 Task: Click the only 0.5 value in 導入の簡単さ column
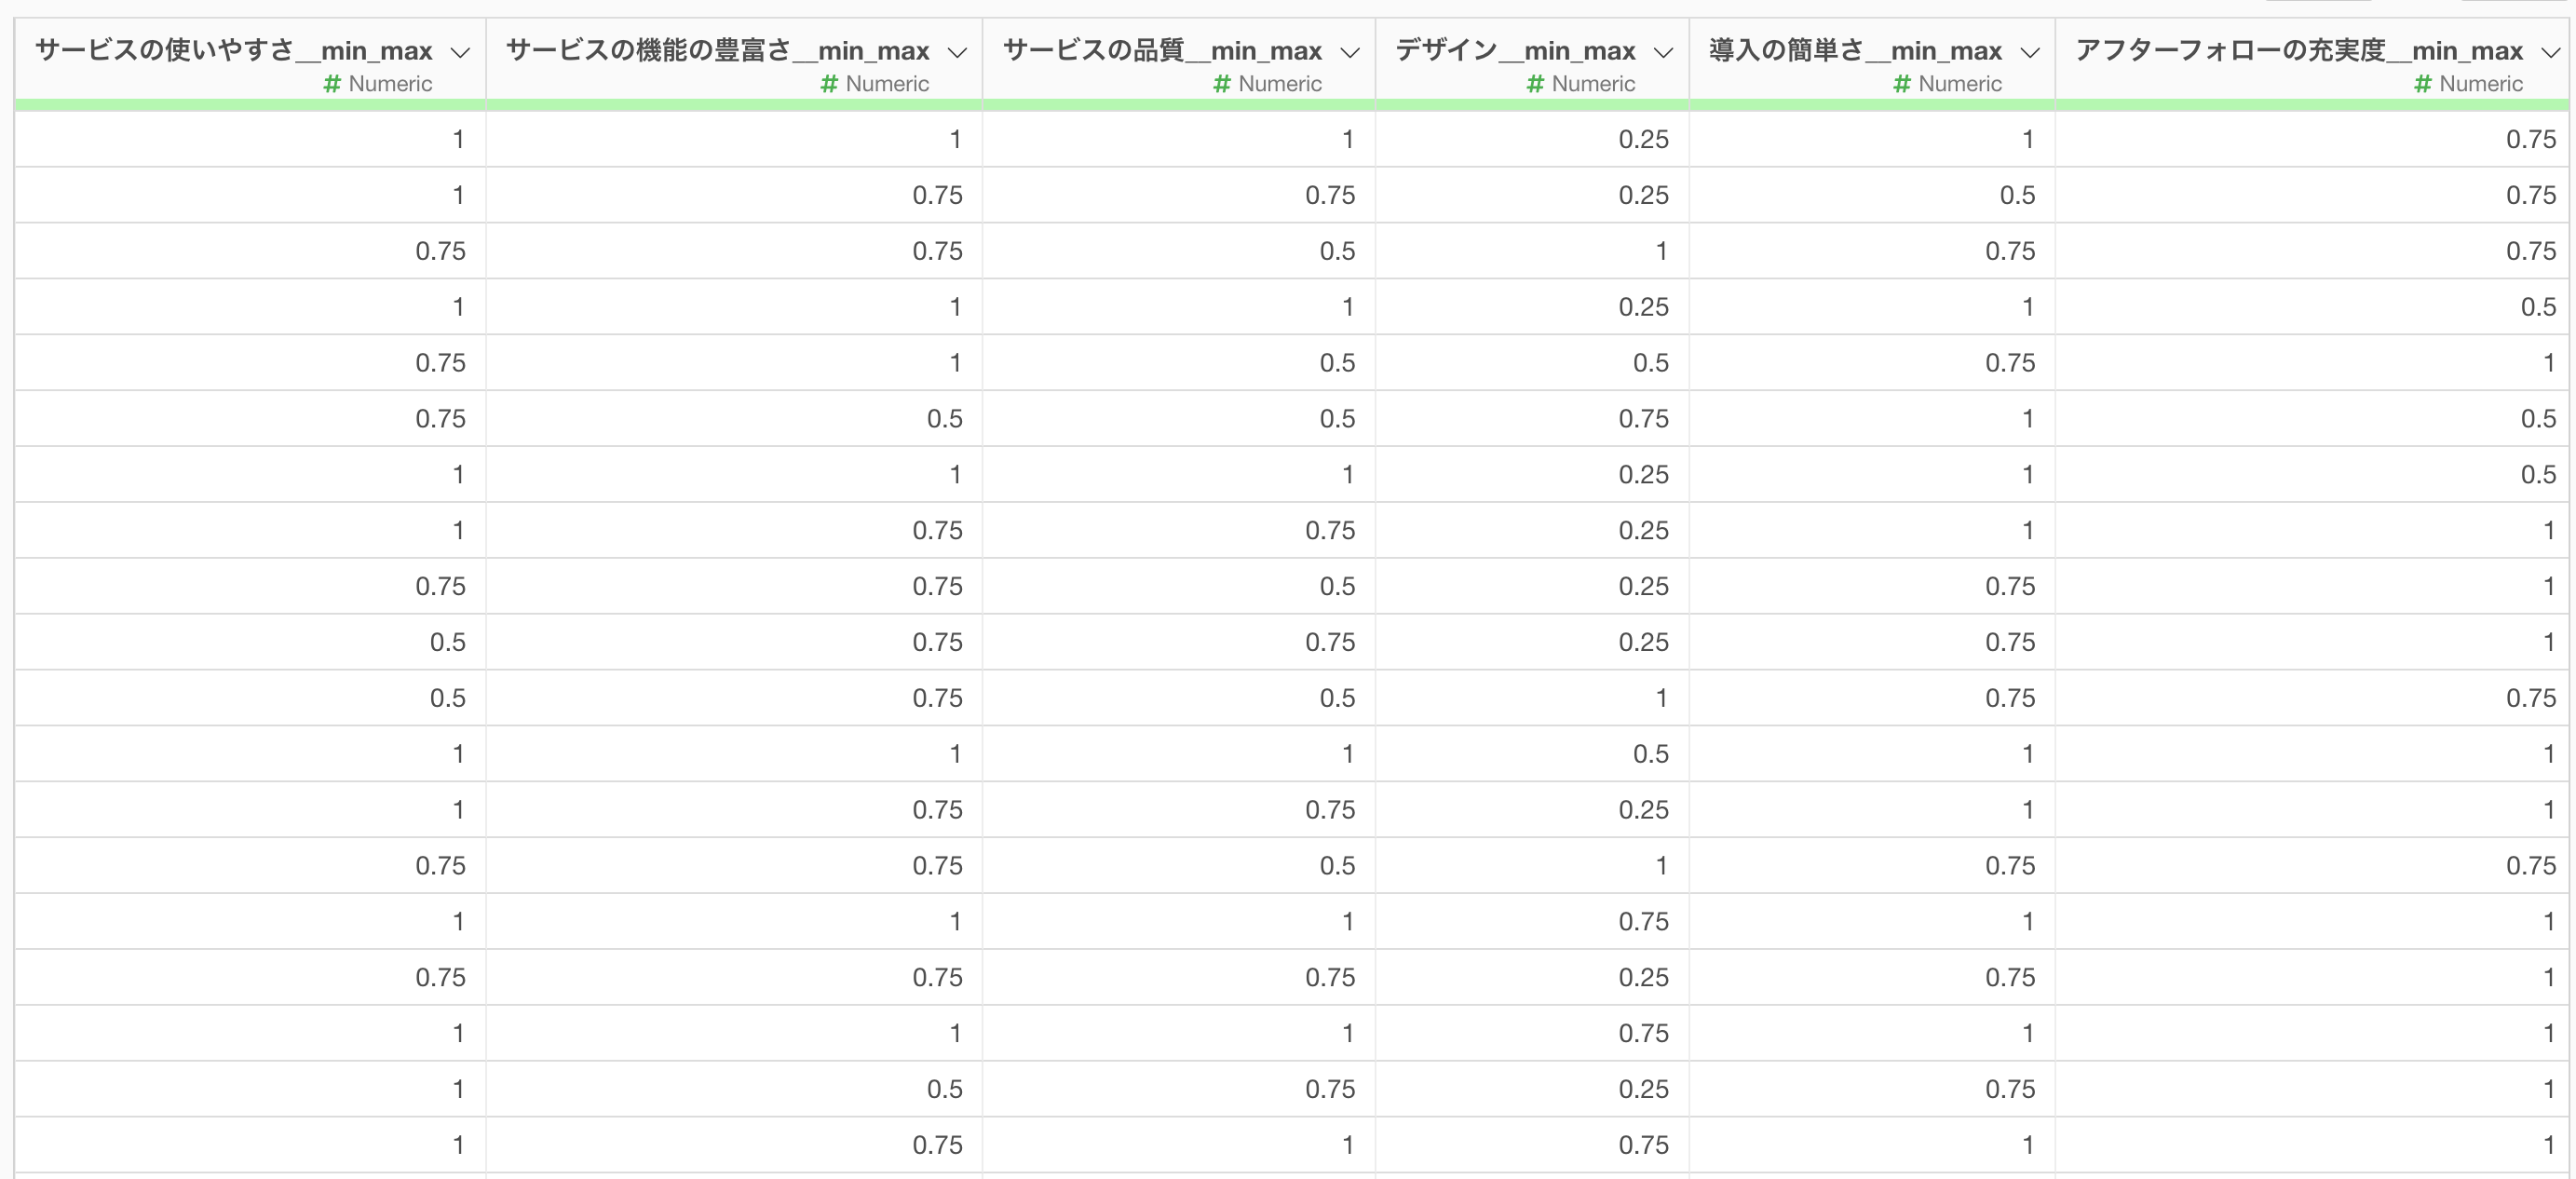[2017, 195]
